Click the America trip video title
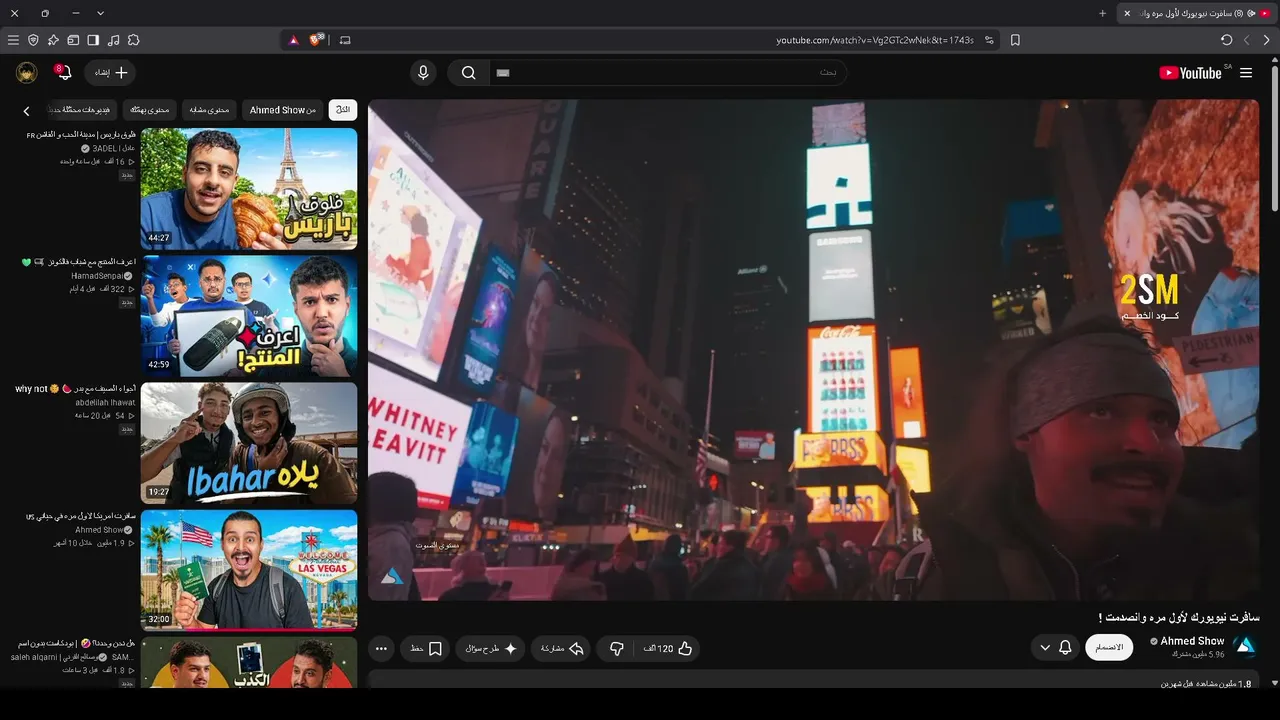Image resolution: width=1280 pixels, height=720 pixels. [81, 516]
